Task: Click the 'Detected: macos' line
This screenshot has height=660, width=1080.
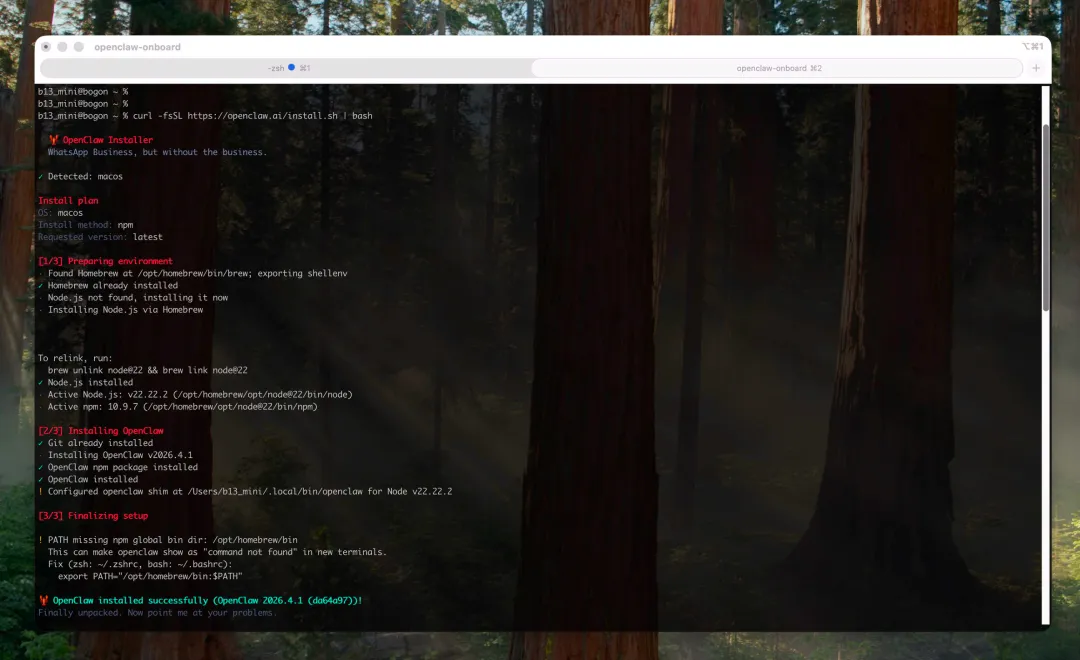Action: pos(81,176)
